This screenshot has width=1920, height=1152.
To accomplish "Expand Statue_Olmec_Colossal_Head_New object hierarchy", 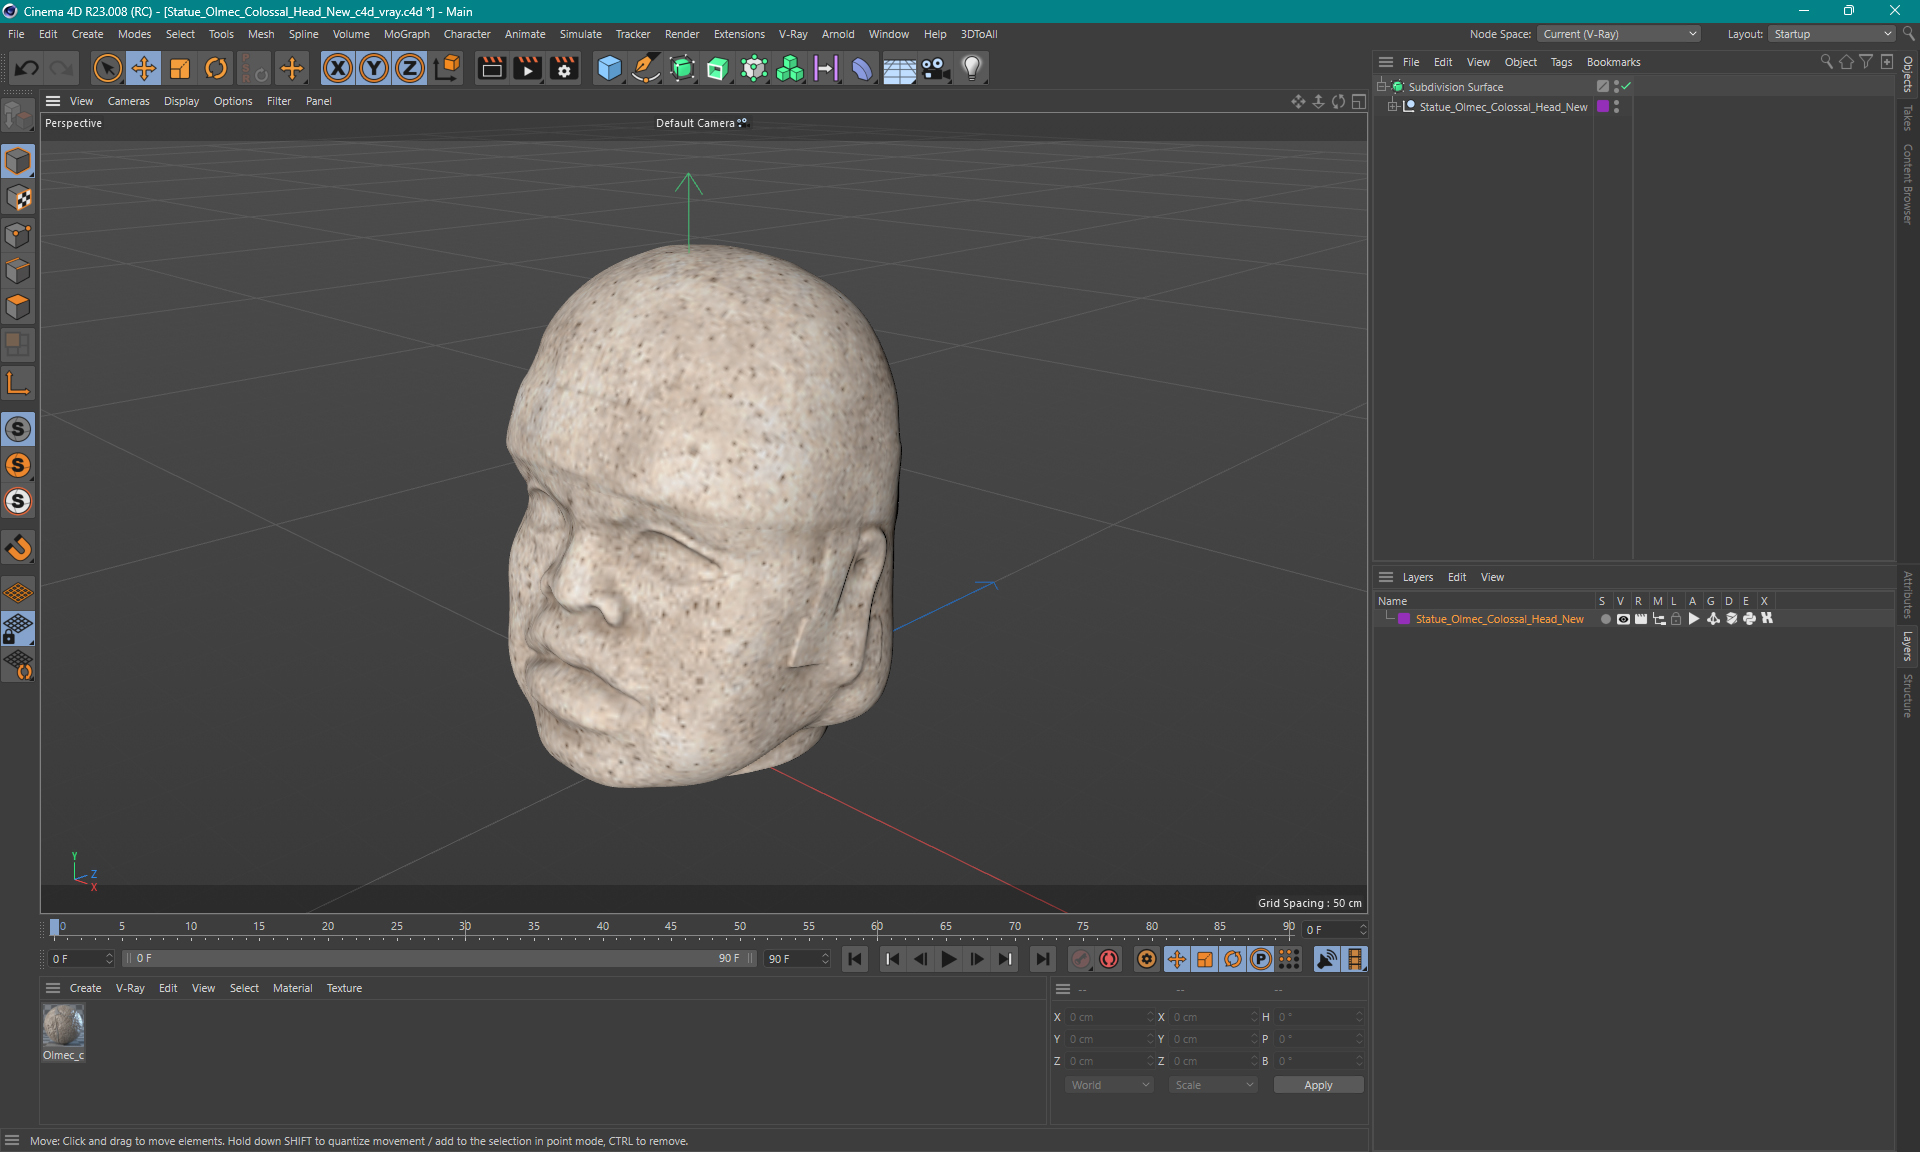I will coord(1392,107).
